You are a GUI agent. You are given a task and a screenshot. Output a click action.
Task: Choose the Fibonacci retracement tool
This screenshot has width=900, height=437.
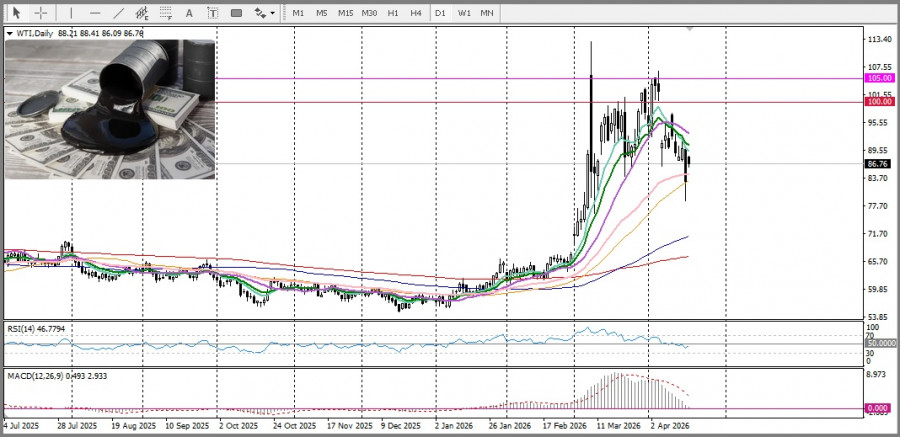(x=167, y=13)
